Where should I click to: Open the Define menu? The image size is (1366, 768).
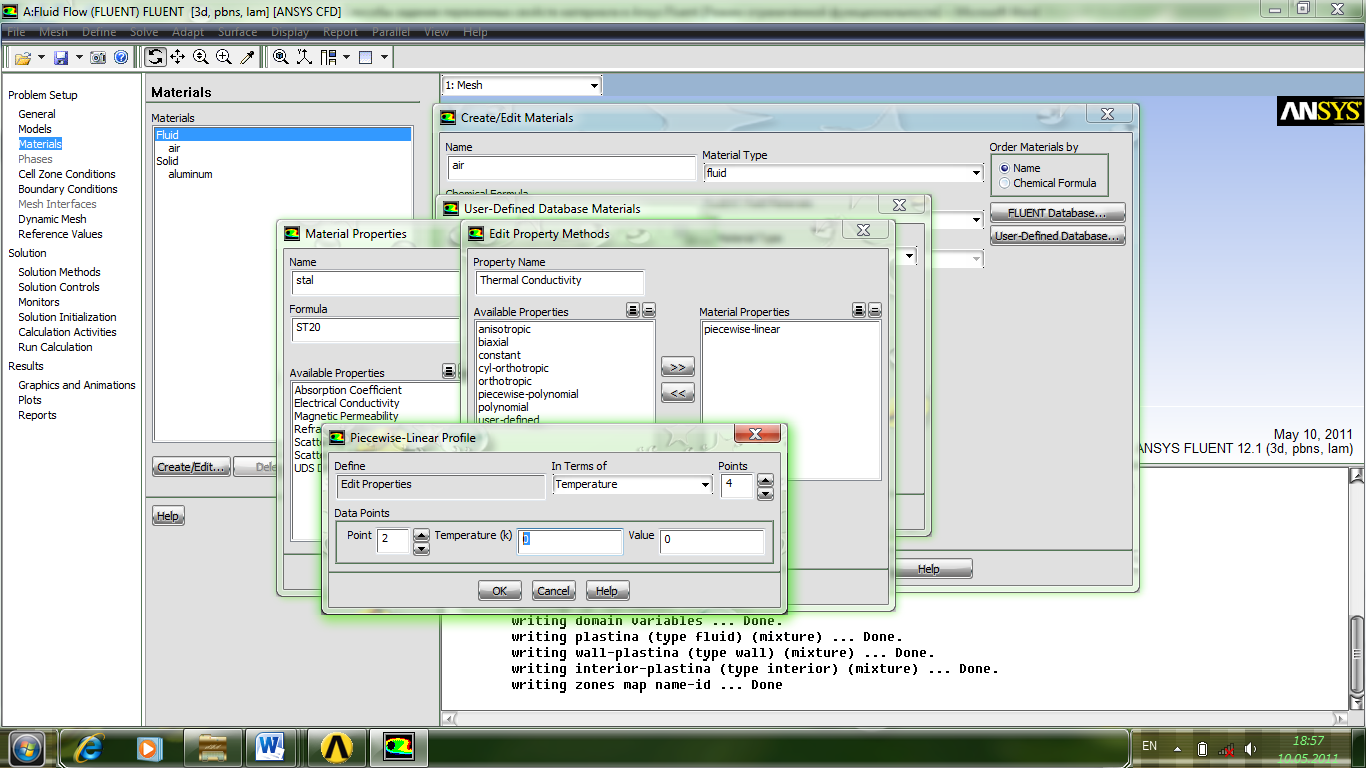point(99,32)
